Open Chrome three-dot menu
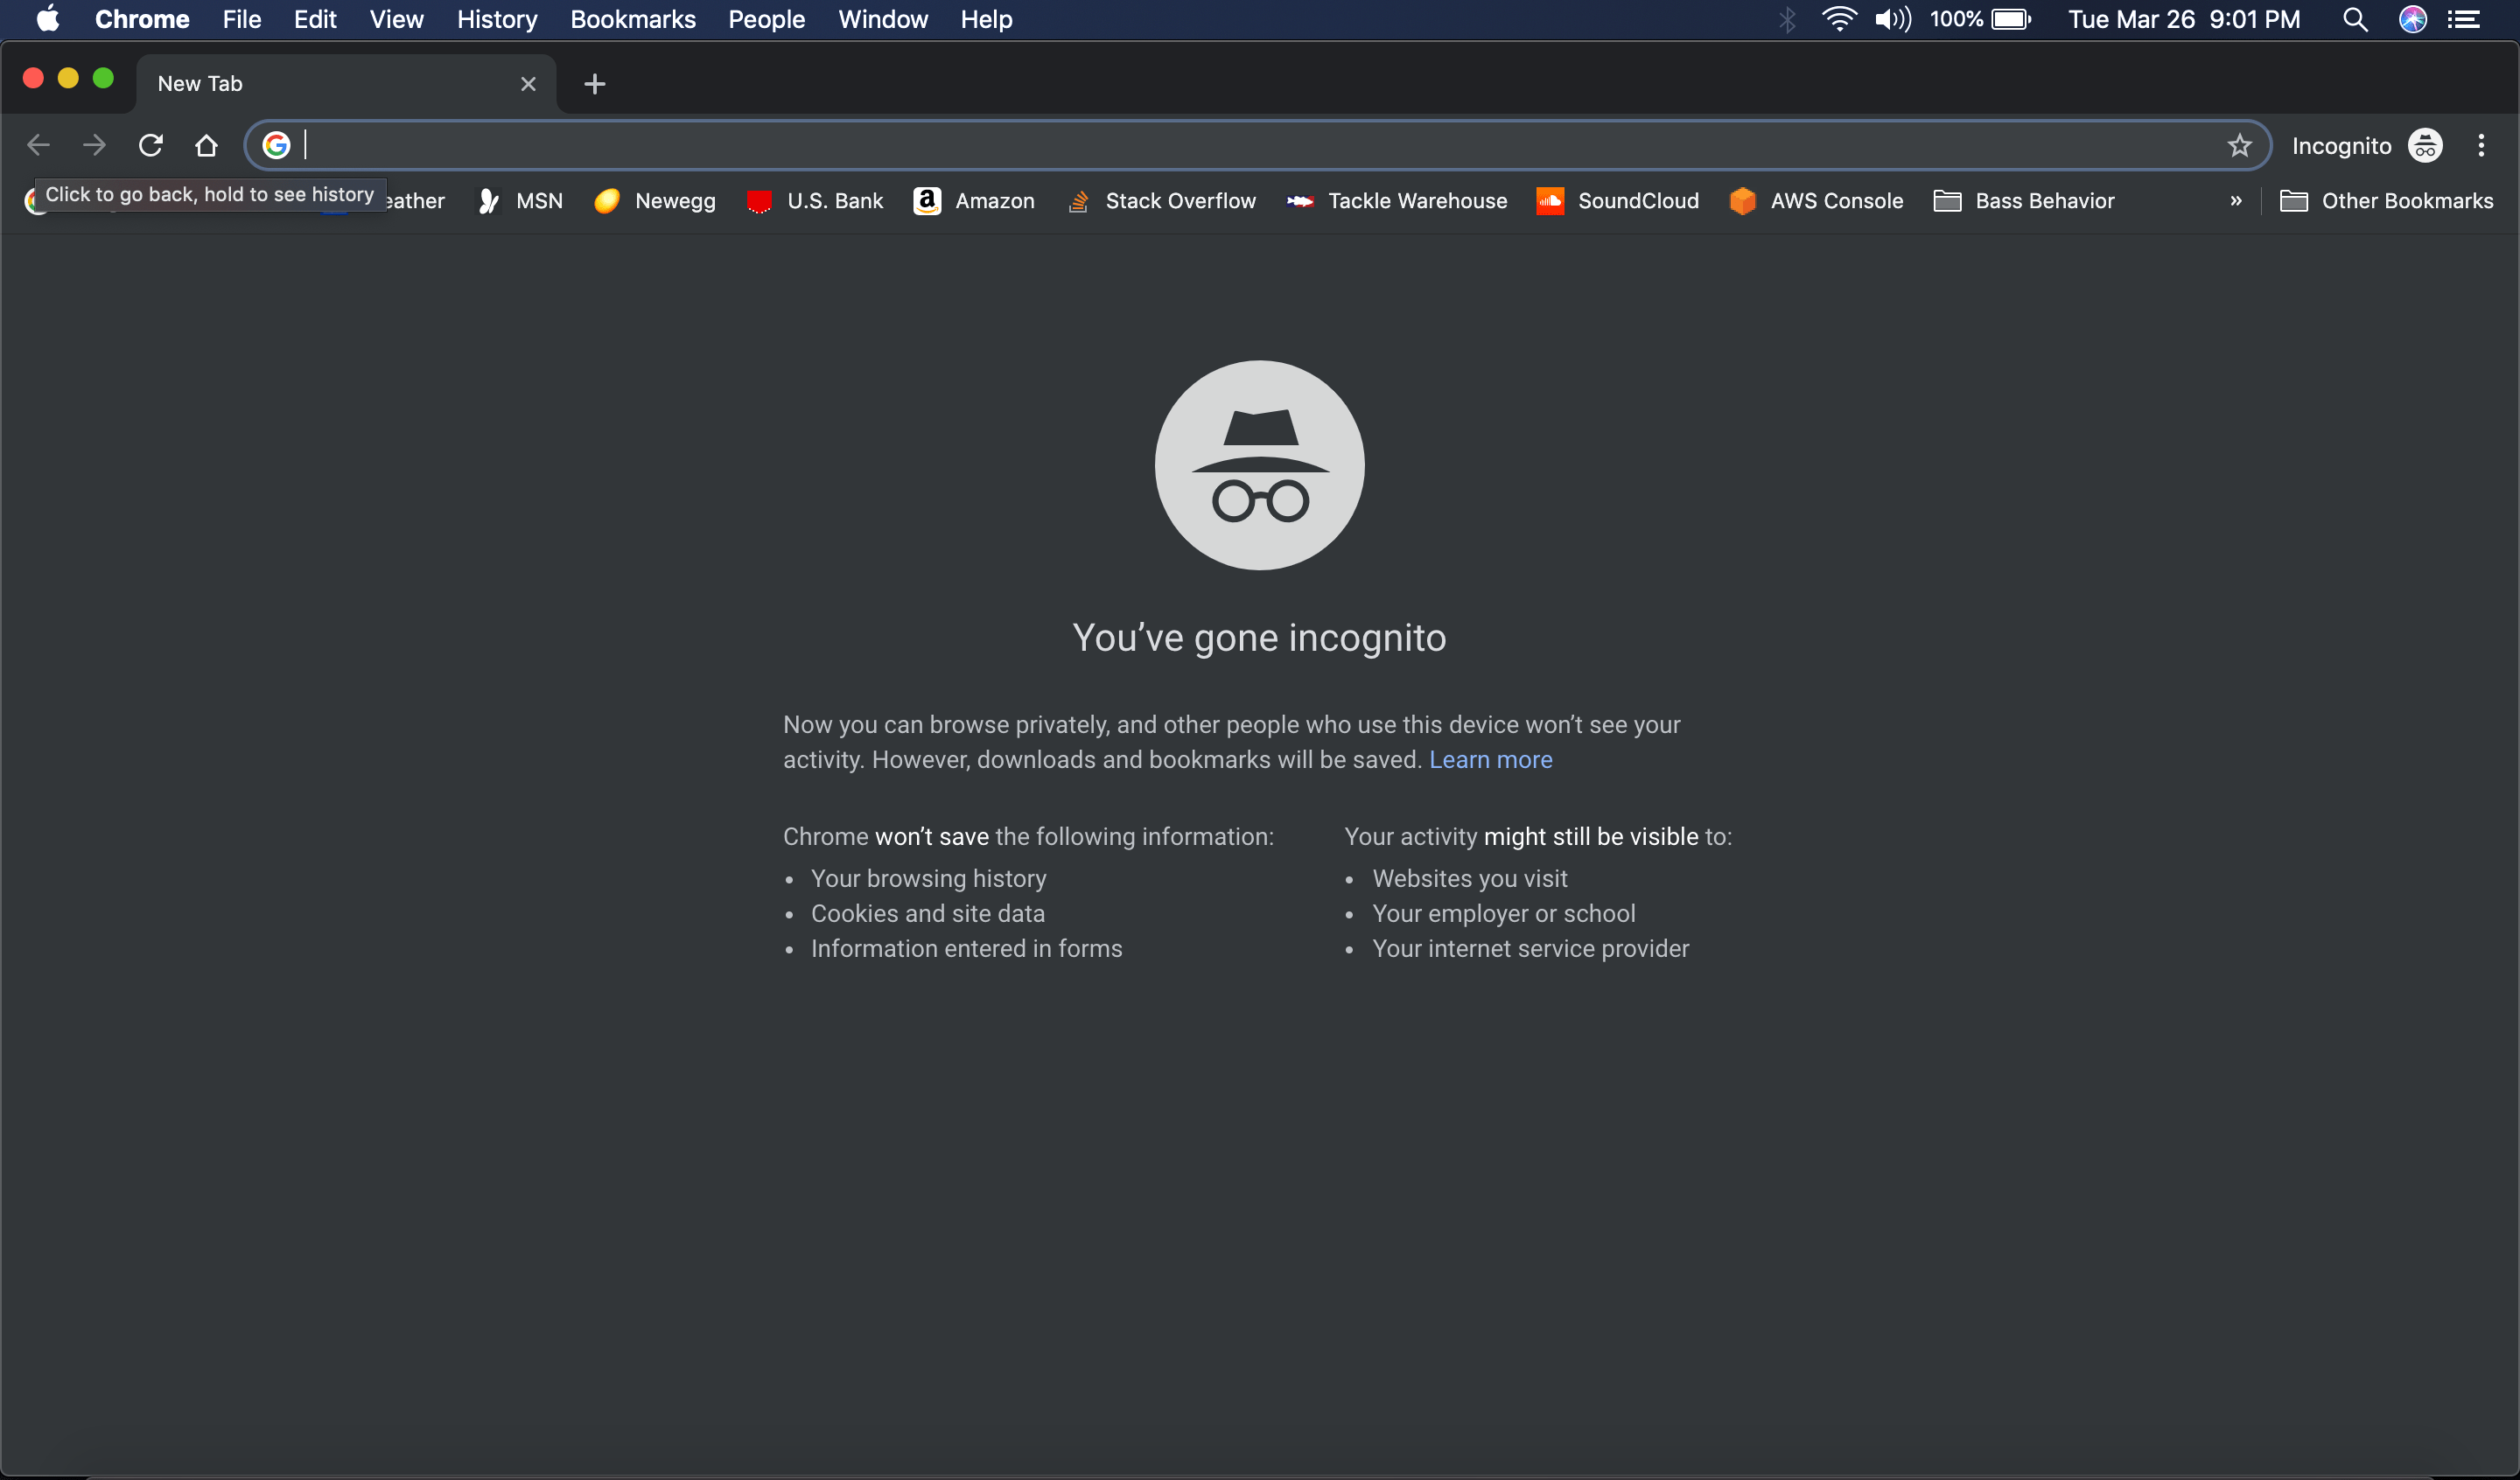This screenshot has width=2520, height=1480. coord(2481,146)
